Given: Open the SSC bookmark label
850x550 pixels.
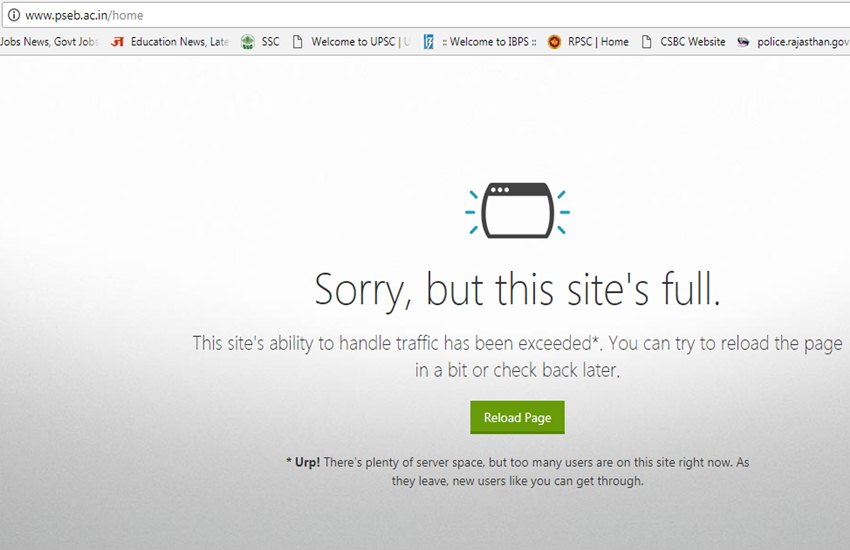Looking at the screenshot, I should coord(271,42).
